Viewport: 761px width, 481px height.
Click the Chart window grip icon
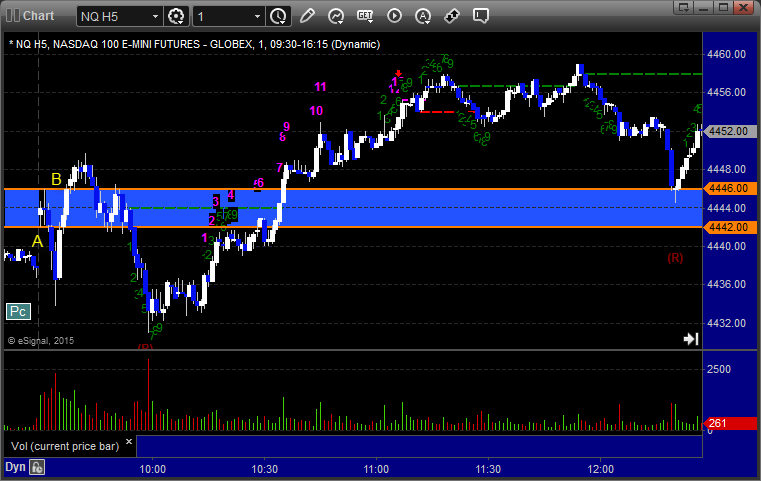[x=13, y=16]
